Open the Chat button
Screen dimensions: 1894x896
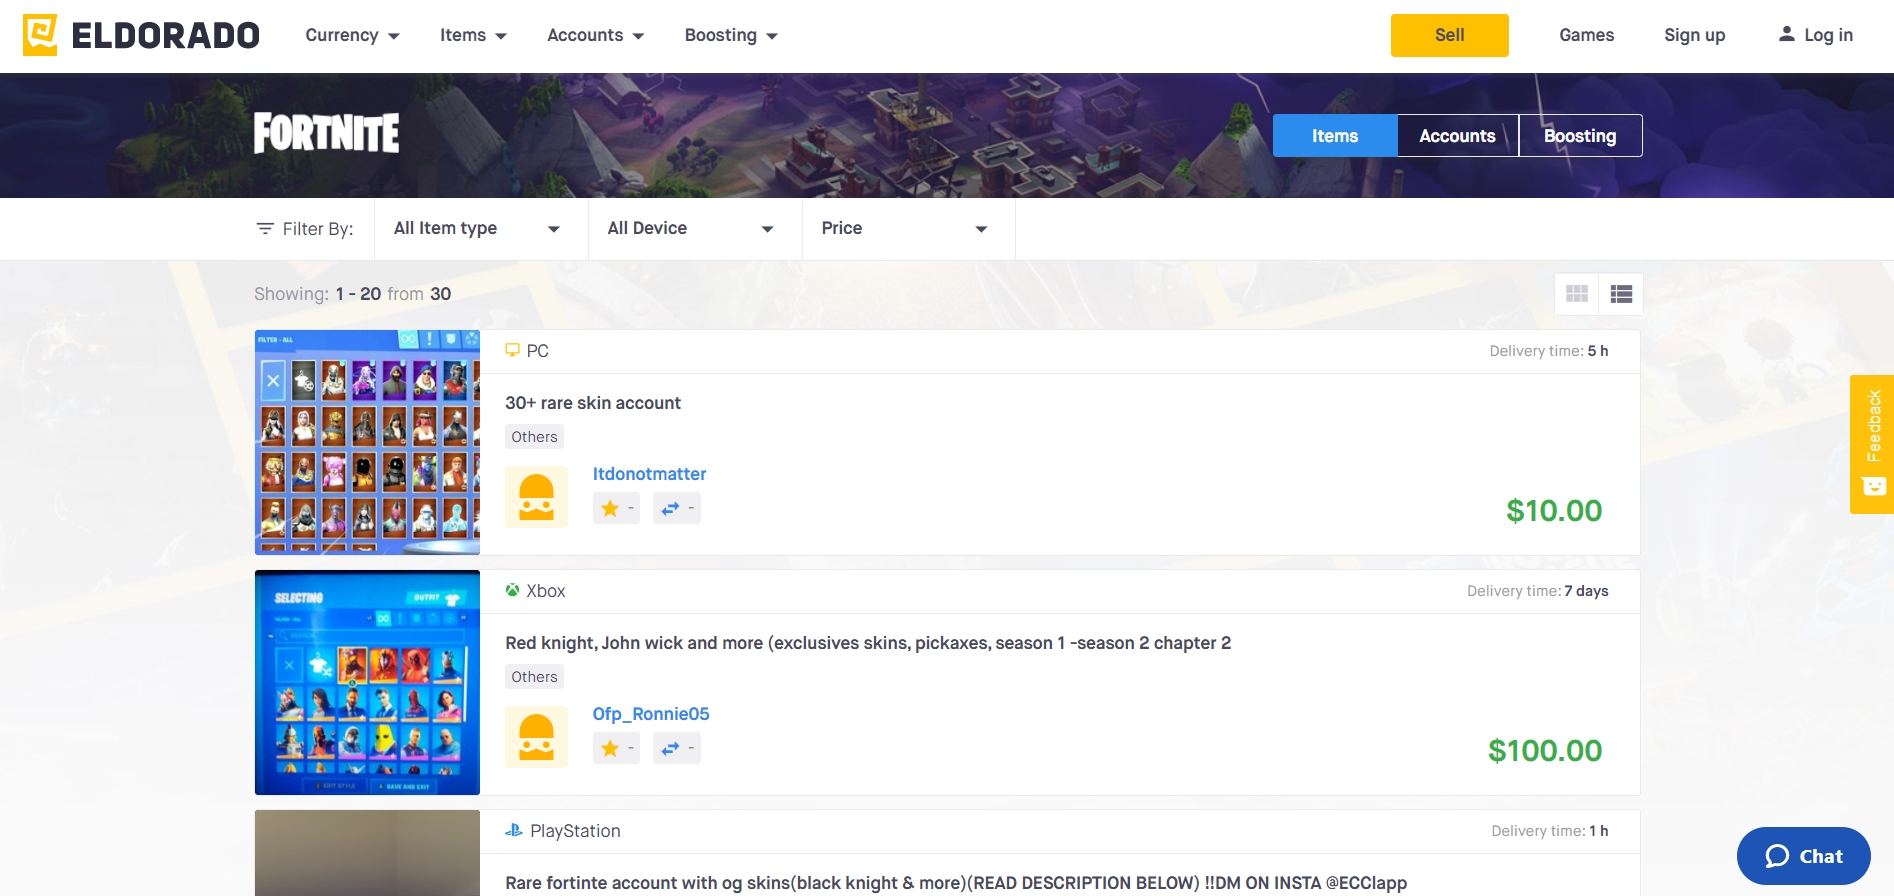click(x=1804, y=856)
